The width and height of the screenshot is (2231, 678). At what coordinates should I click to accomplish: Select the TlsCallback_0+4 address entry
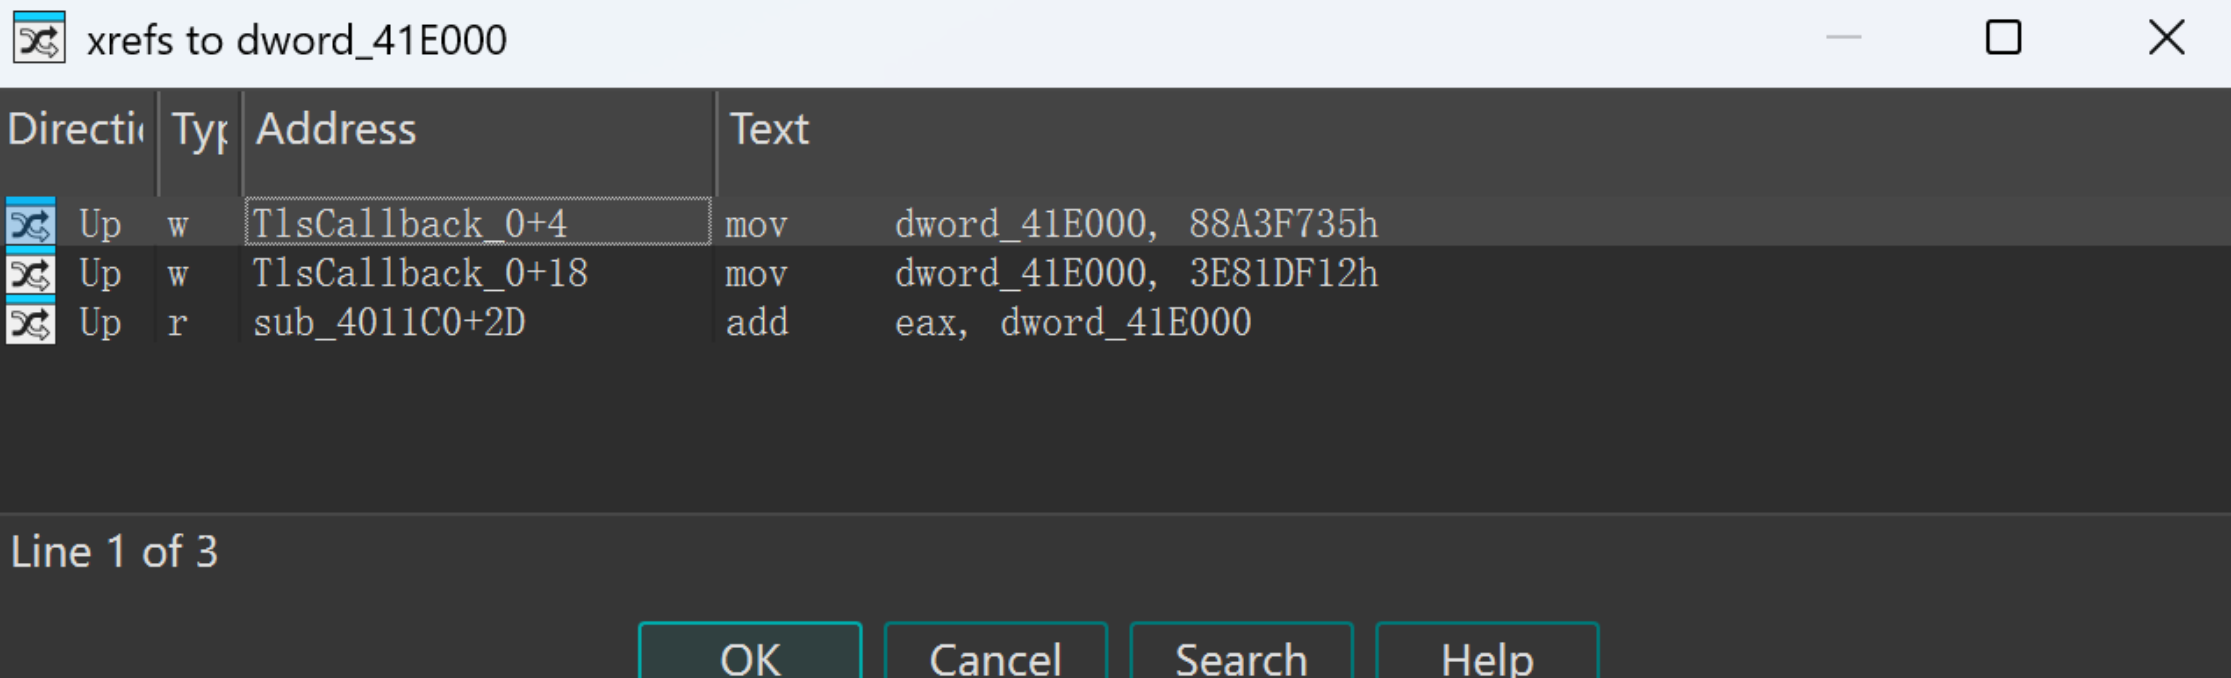pos(410,223)
